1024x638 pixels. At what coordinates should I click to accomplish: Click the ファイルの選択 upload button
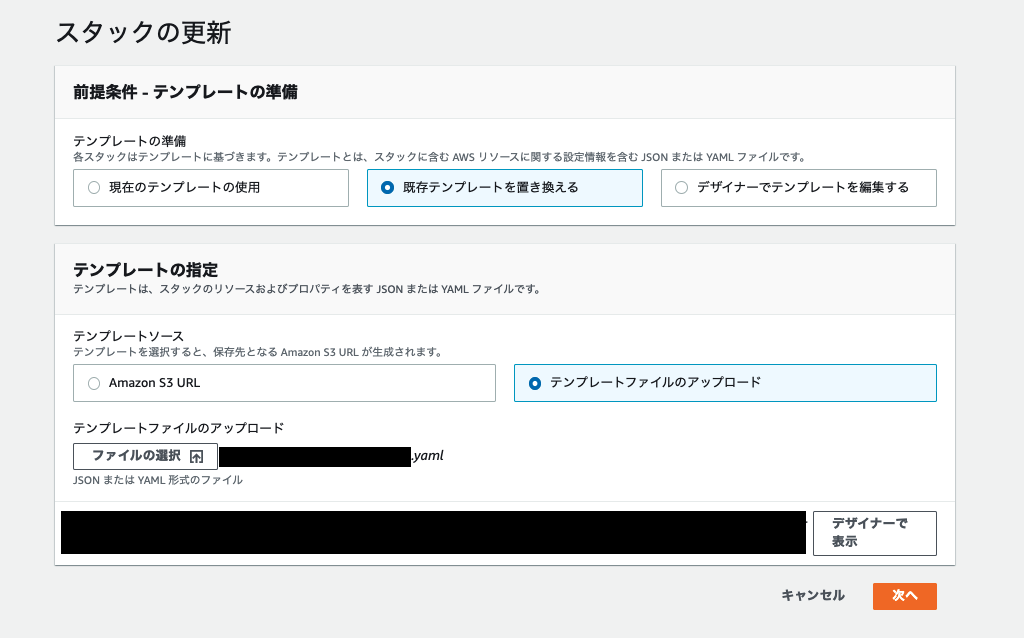[145, 456]
